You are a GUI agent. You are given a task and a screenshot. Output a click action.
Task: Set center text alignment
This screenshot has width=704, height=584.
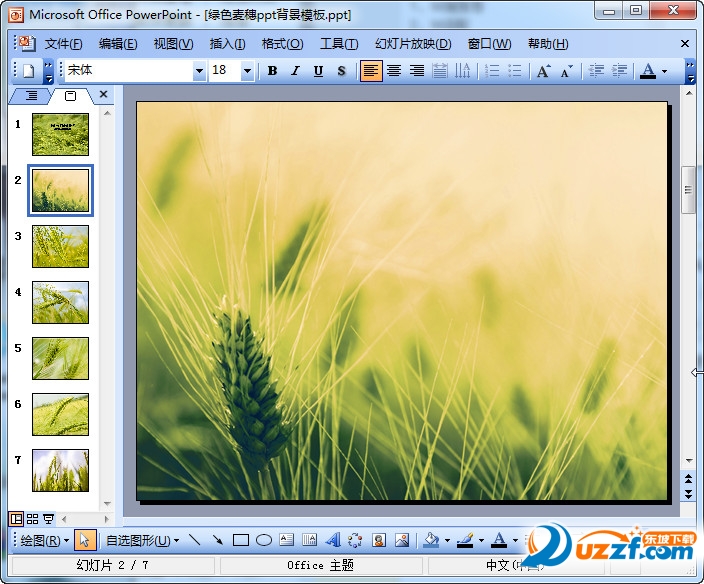click(x=394, y=71)
